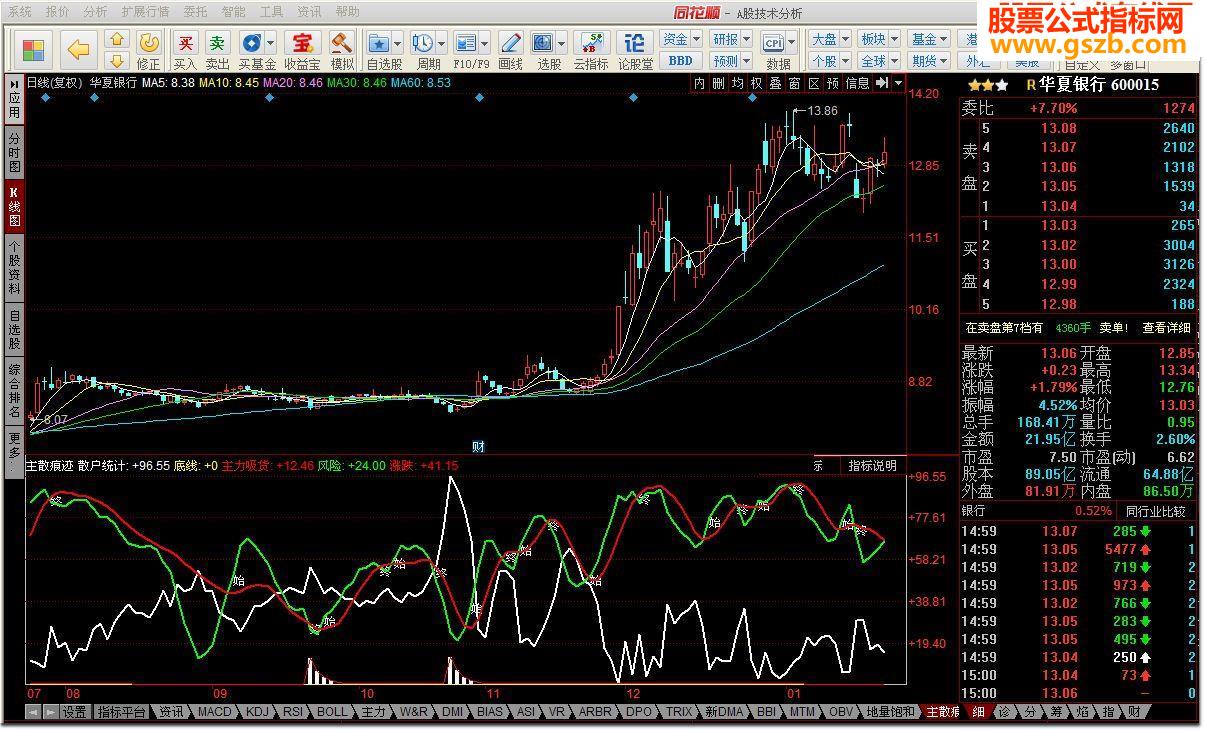Open the 扩展行情 menu
The width and height of the screenshot is (1205, 730).
(146, 12)
